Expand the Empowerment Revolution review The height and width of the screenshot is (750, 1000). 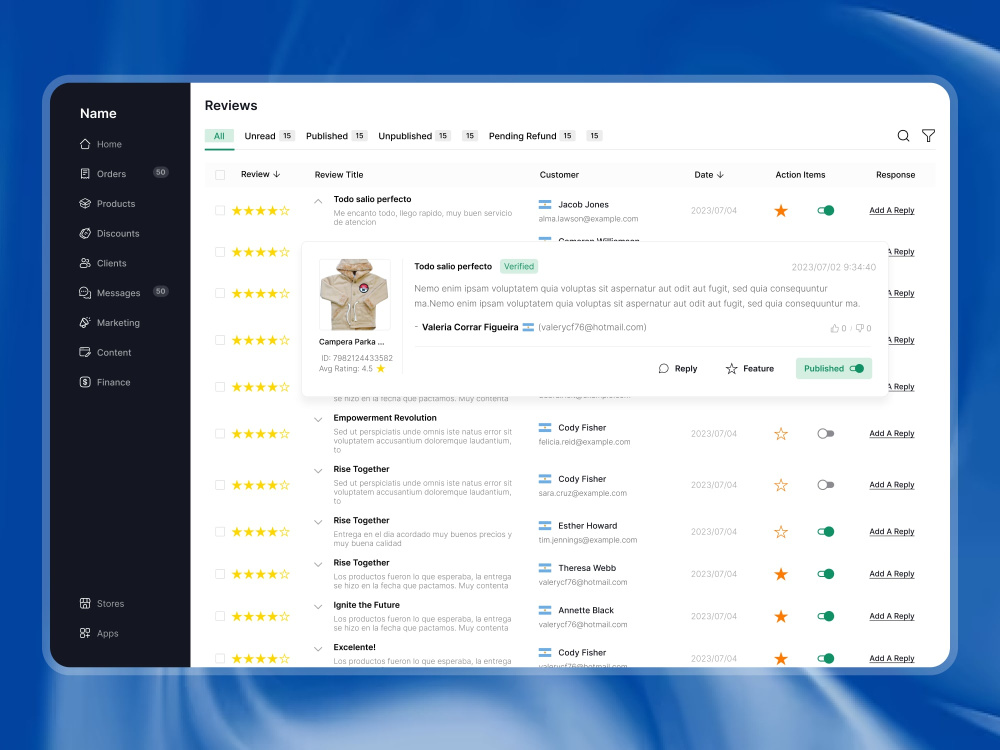click(318, 420)
